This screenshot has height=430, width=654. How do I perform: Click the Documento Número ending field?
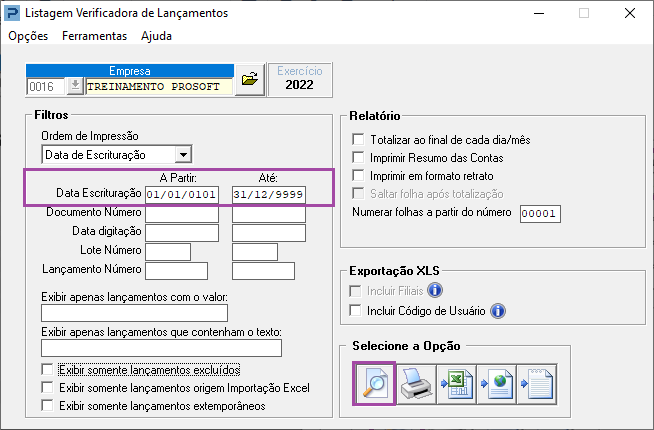(x=269, y=214)
